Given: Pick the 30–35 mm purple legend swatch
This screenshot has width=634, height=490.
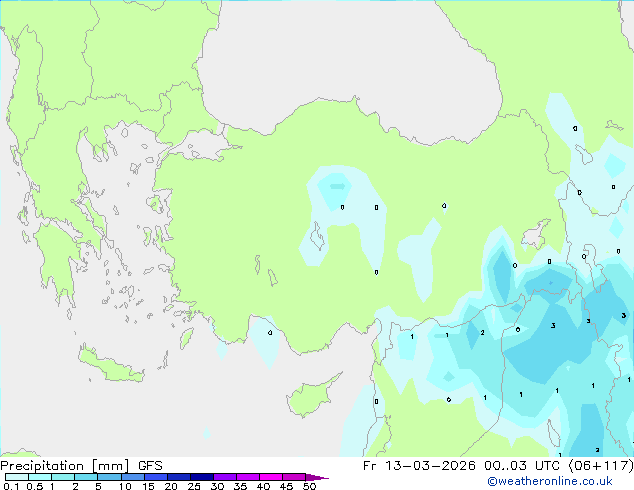Looking at the screenshot, I should (224, 477).
